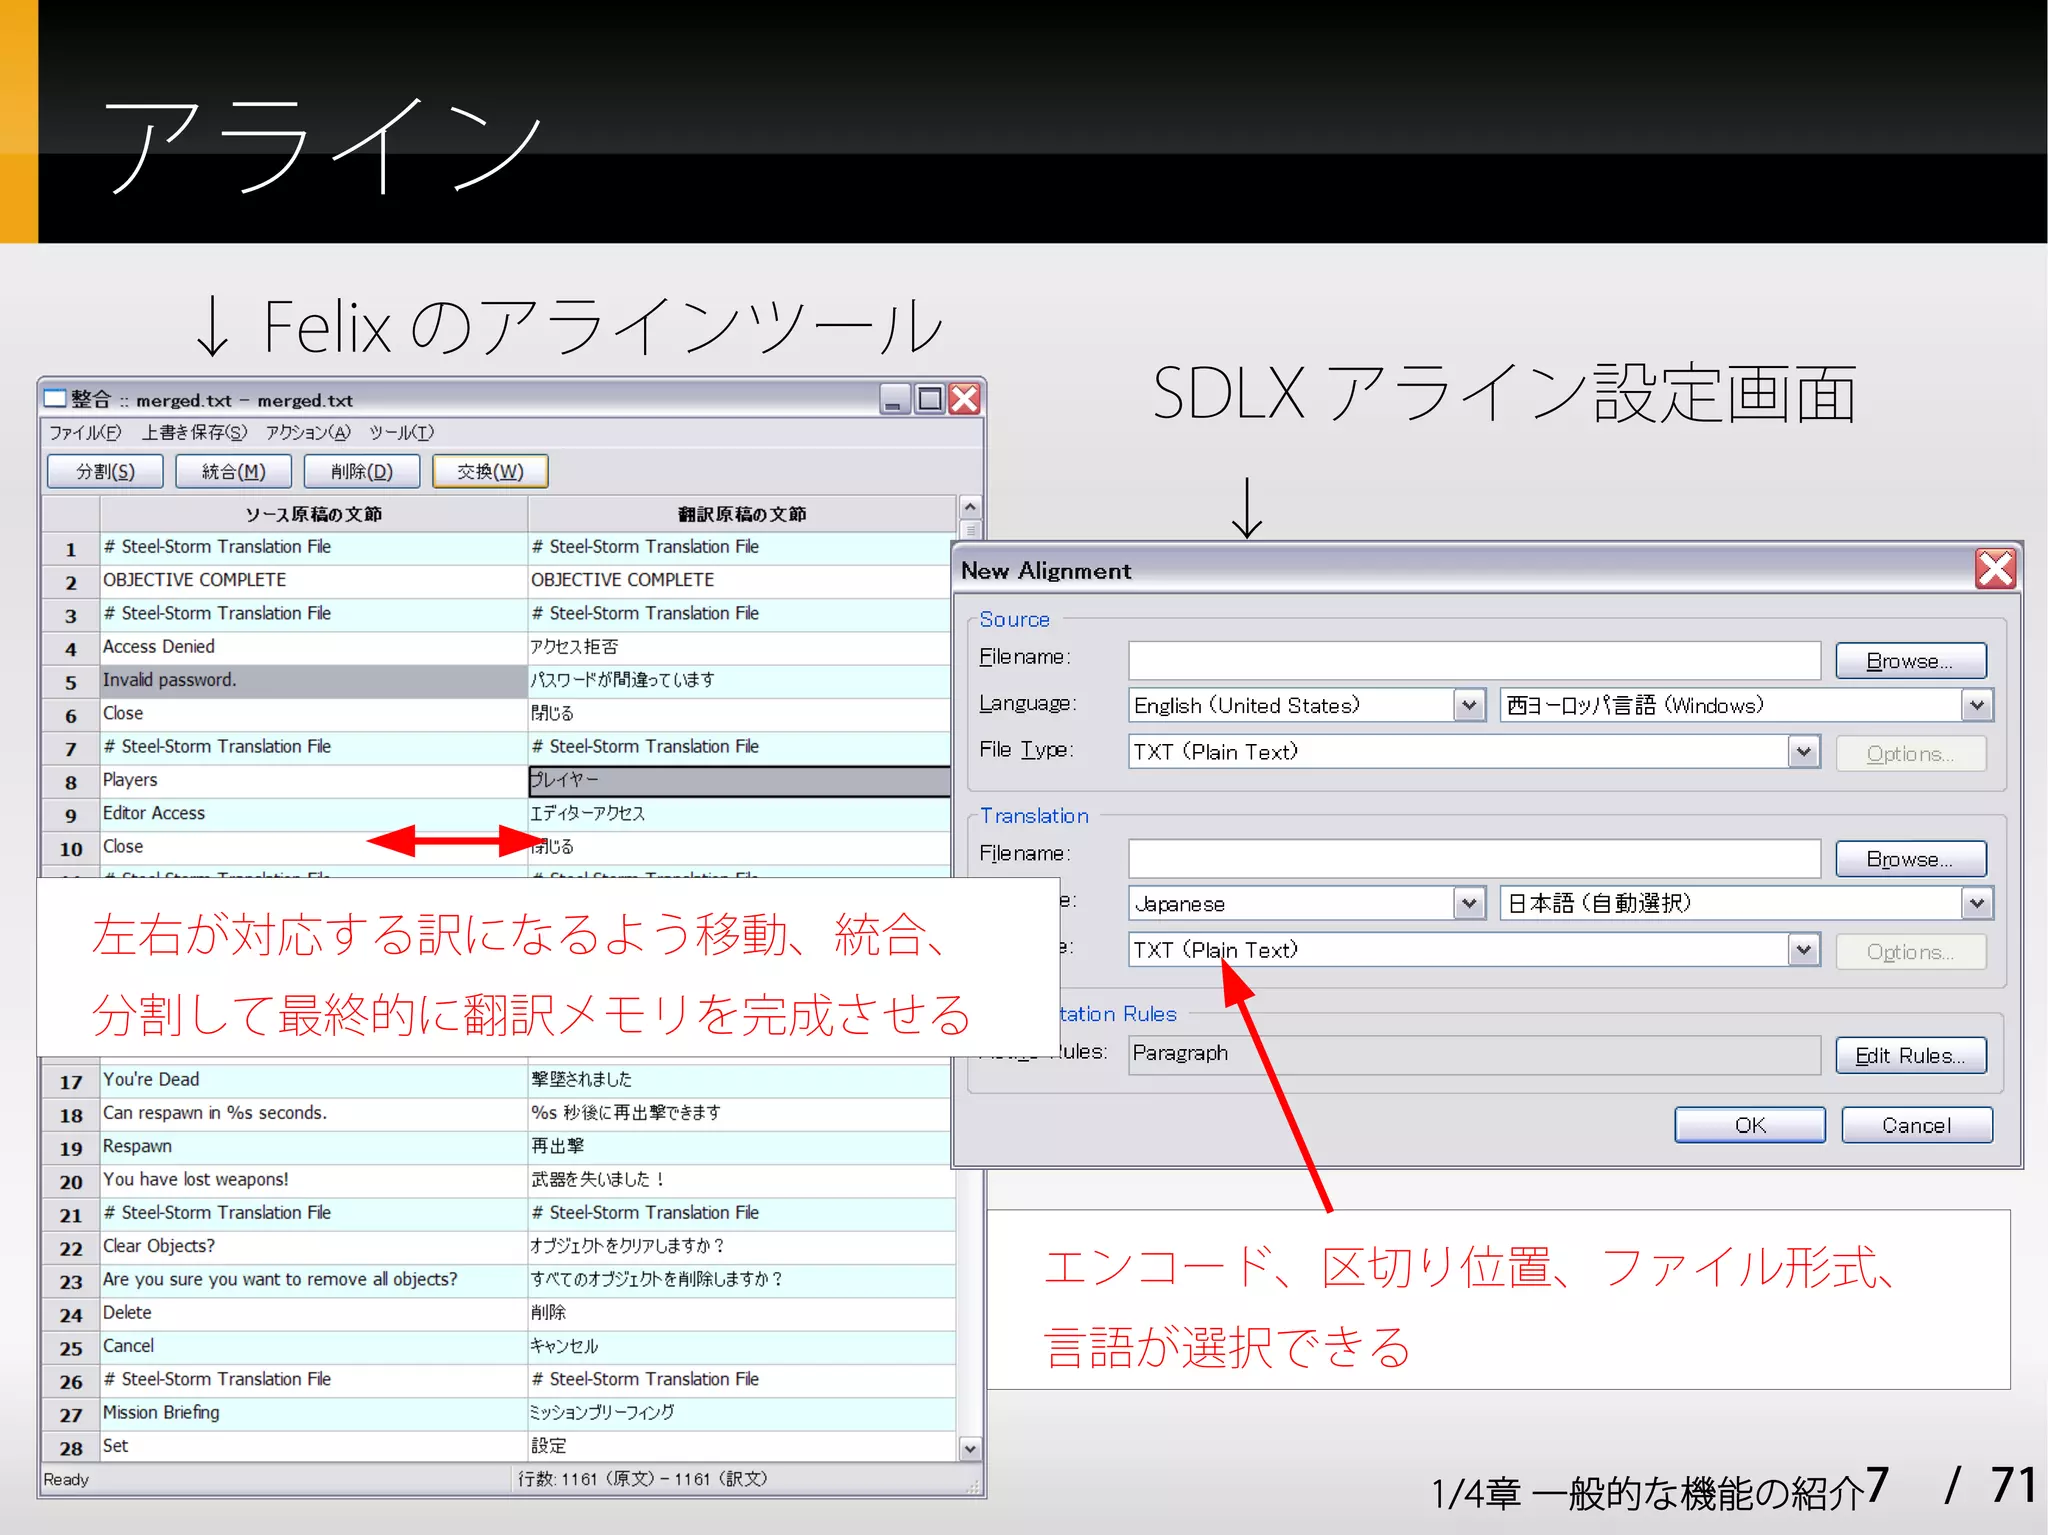
Task: Click the Translation Filename input field
Action: (x=1474, y=858)
